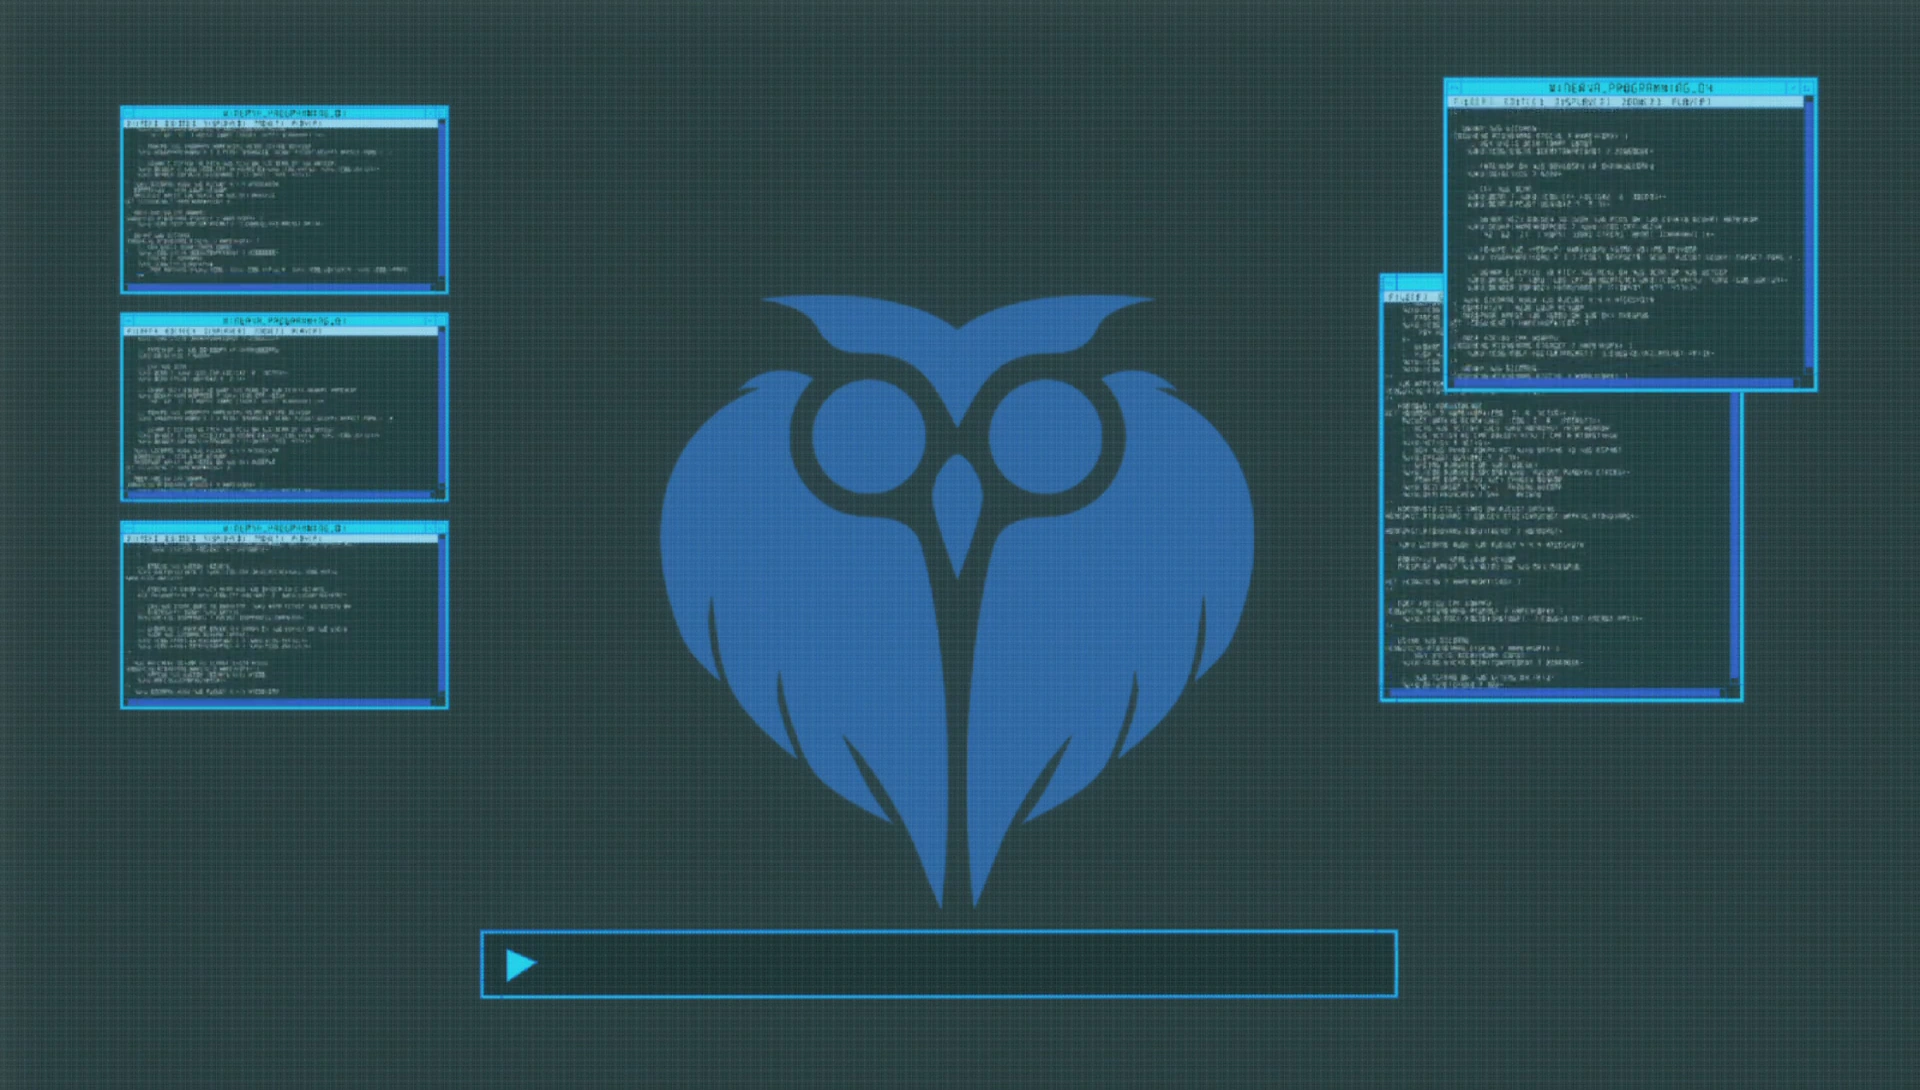Screen dimensions: 1920x1090
Task: Click system menu icon of MINERVA_PROGRAMMING_04 window
Action: click(x=1455, y=88)
